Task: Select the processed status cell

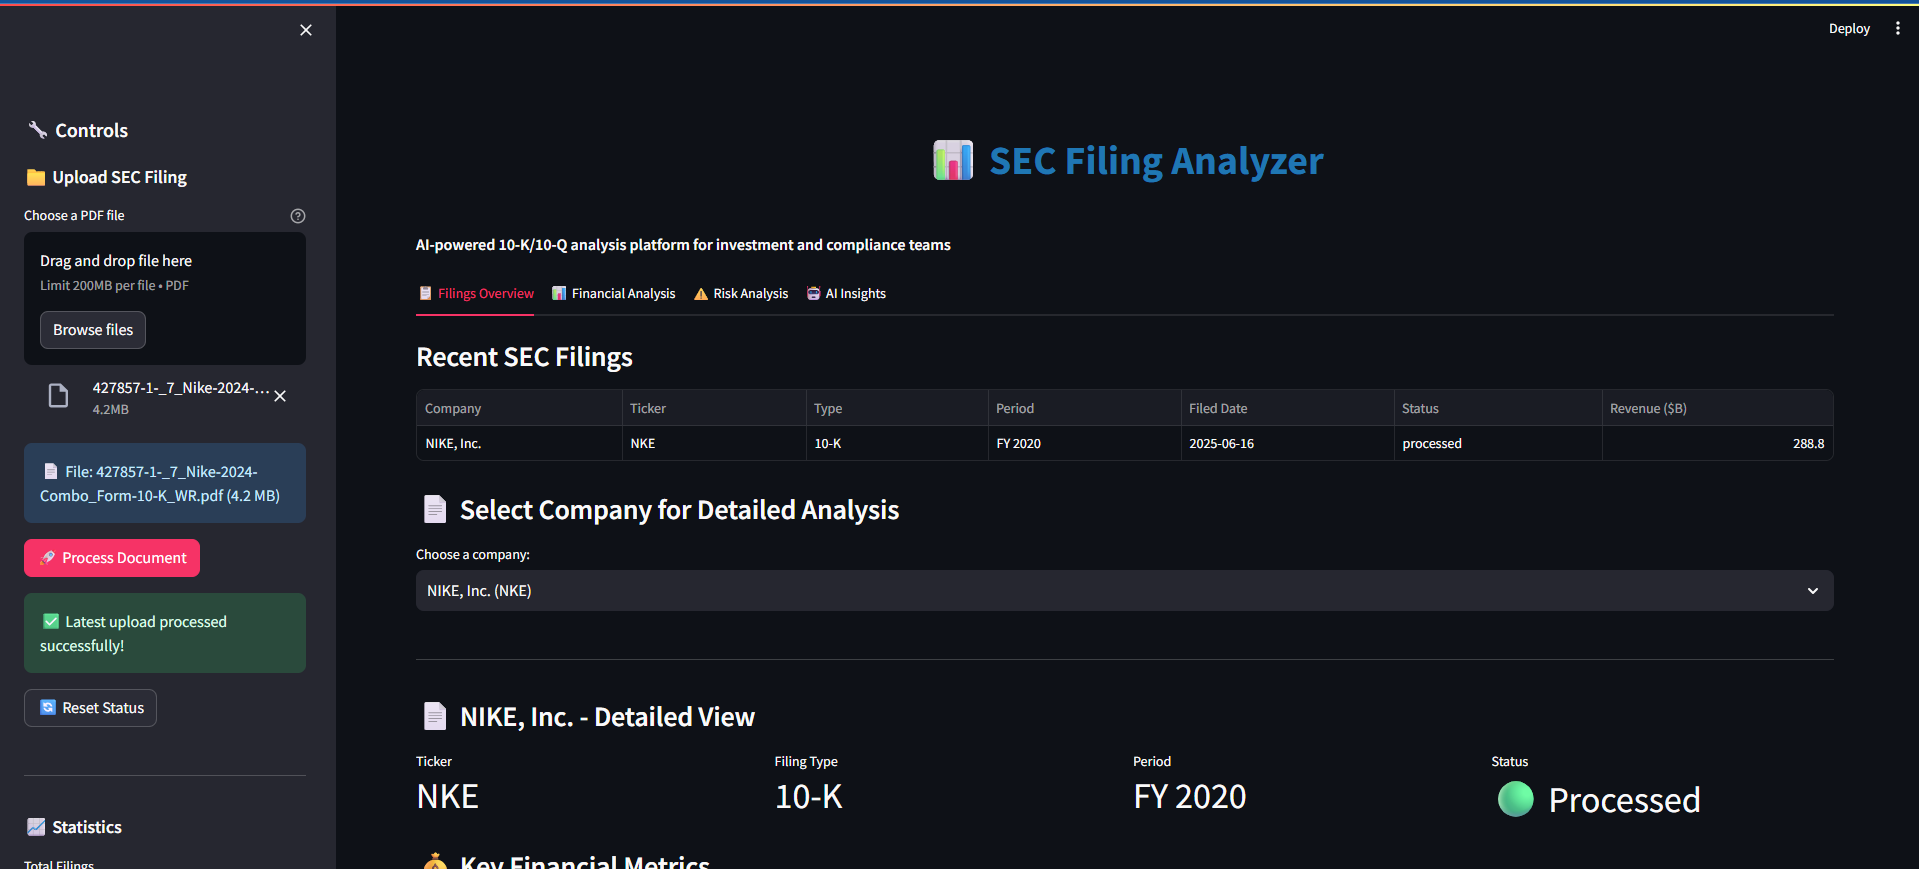Action: coord(1498,444)
